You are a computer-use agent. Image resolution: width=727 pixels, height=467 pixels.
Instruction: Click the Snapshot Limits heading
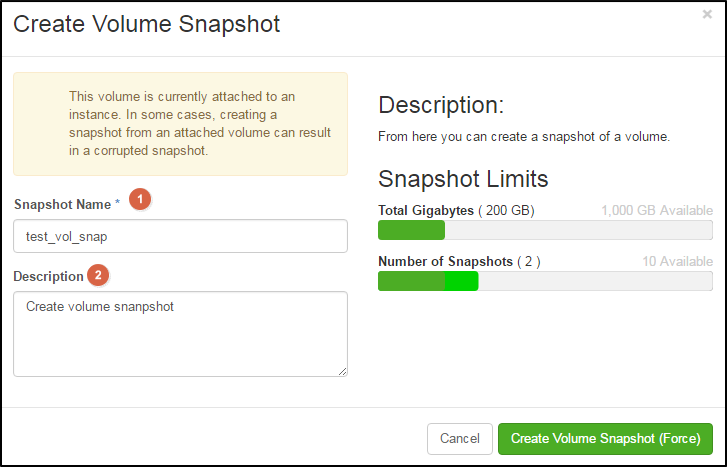tap(463, 179)
